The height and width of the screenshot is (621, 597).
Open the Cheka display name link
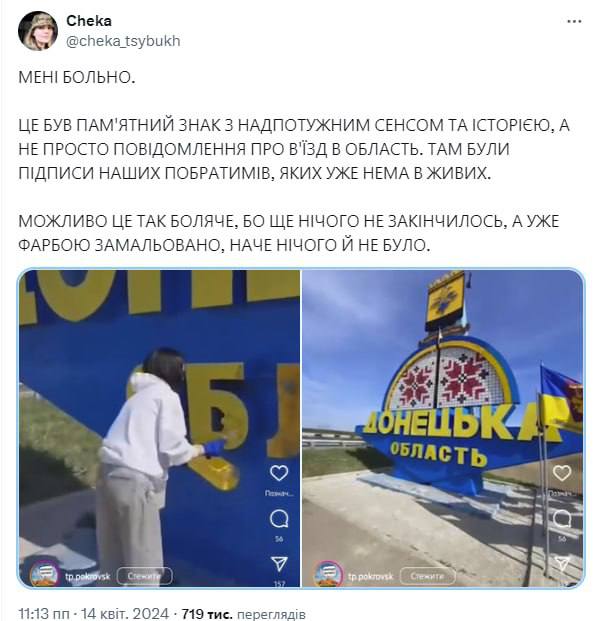[89, 21]
